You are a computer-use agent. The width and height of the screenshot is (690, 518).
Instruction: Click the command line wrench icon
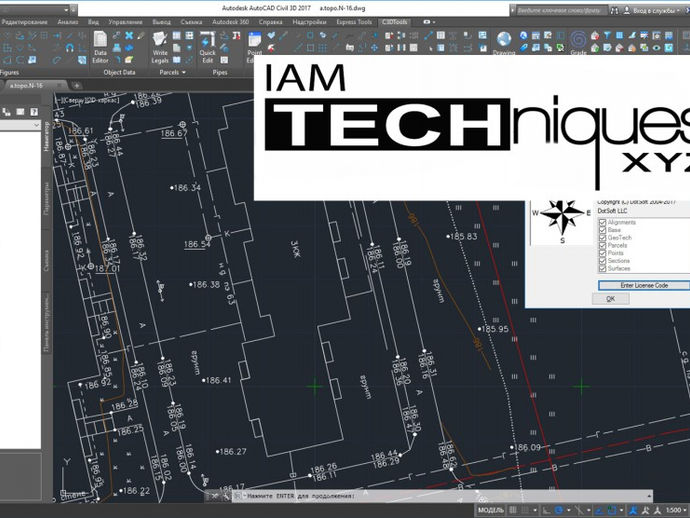coord(225,496)
